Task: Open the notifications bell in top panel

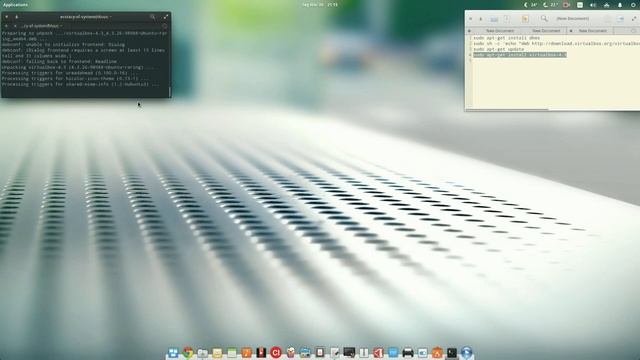Action: coord(620,5)
